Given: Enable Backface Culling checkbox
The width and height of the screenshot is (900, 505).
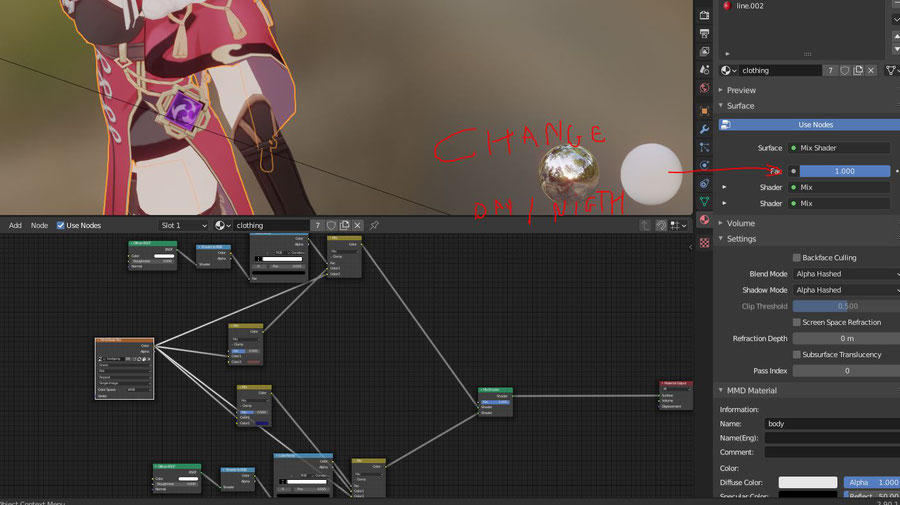Looking at the screenshot, I should 797,258.
